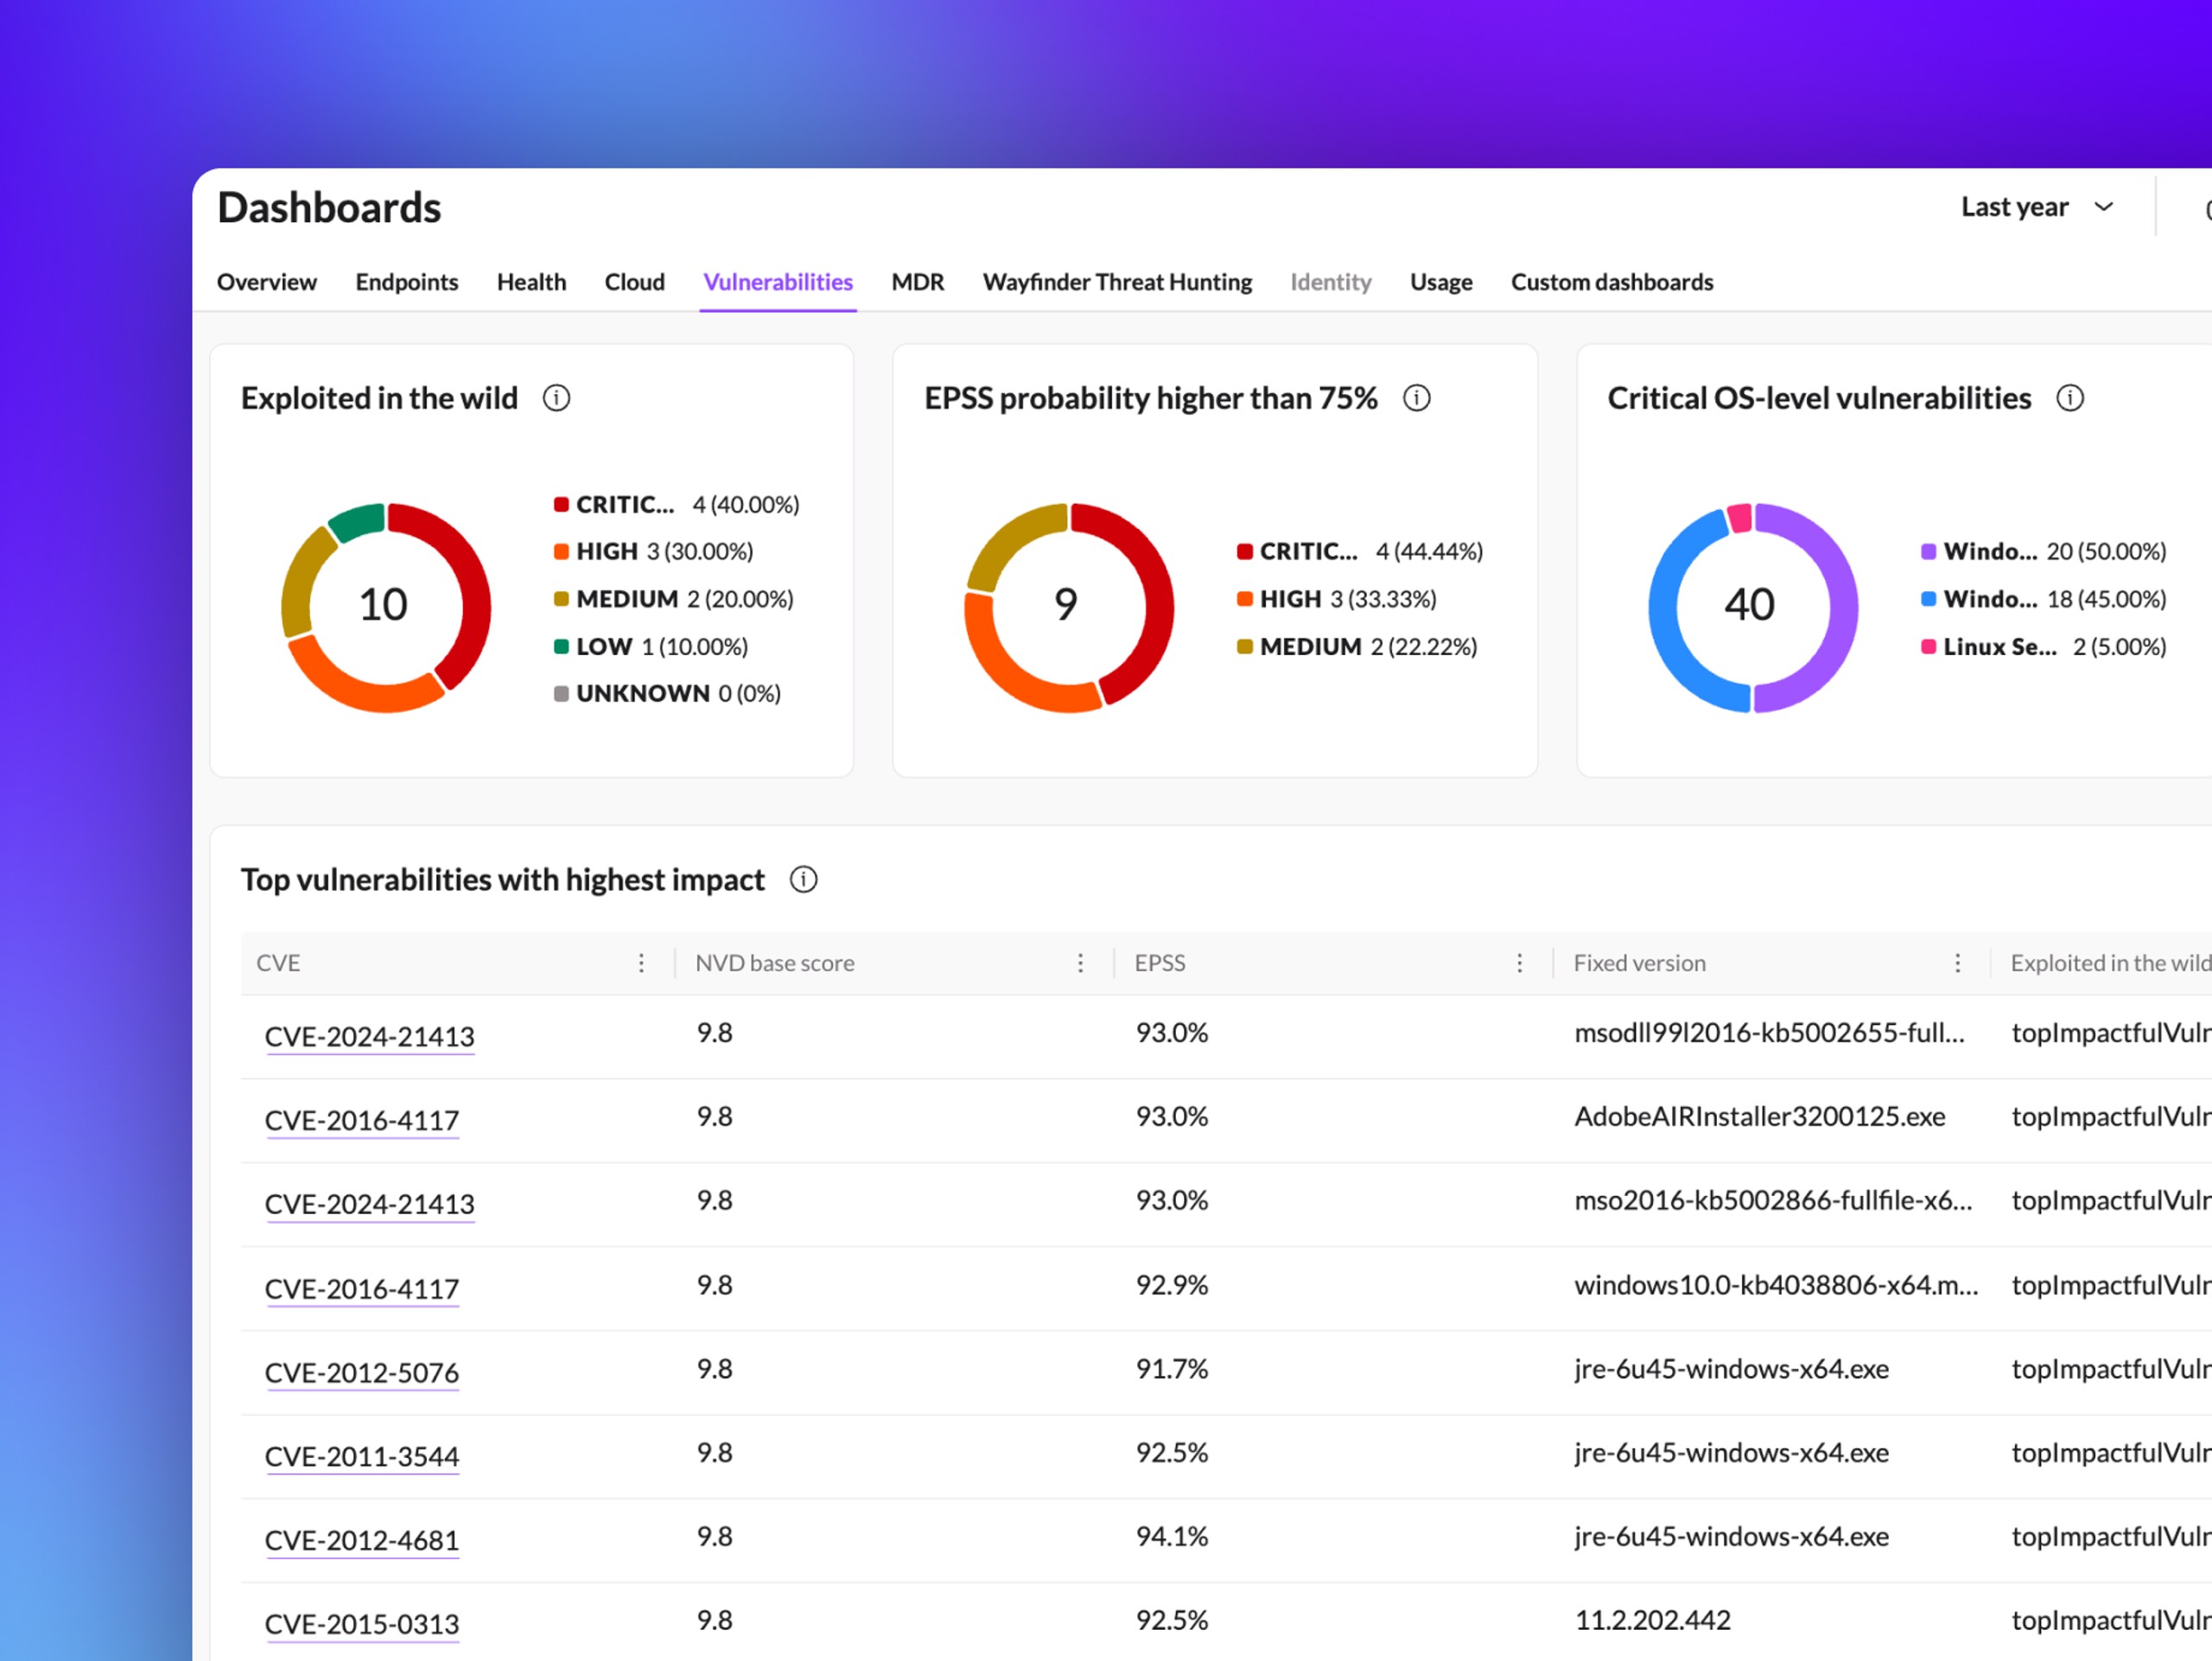Click mso2016-kb5002866-fullfile-x6... fixed version cell

(x=1774, y=1201)
